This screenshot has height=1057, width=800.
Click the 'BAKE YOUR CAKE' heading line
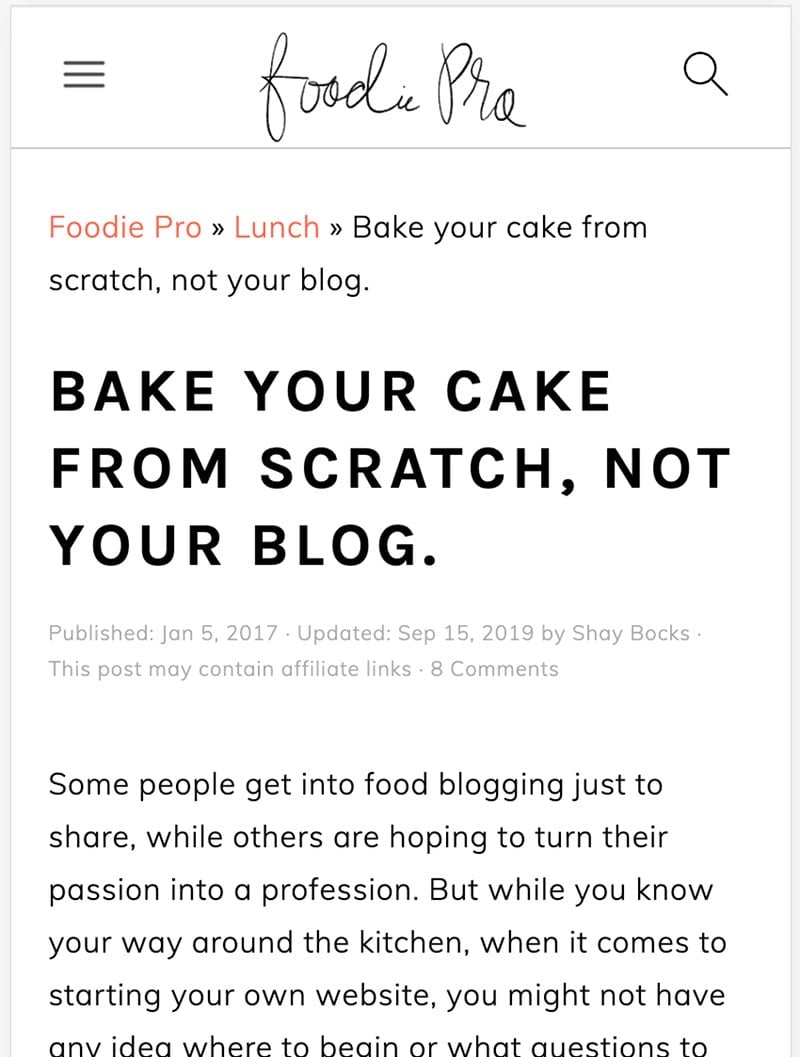(x=331, y=391)
